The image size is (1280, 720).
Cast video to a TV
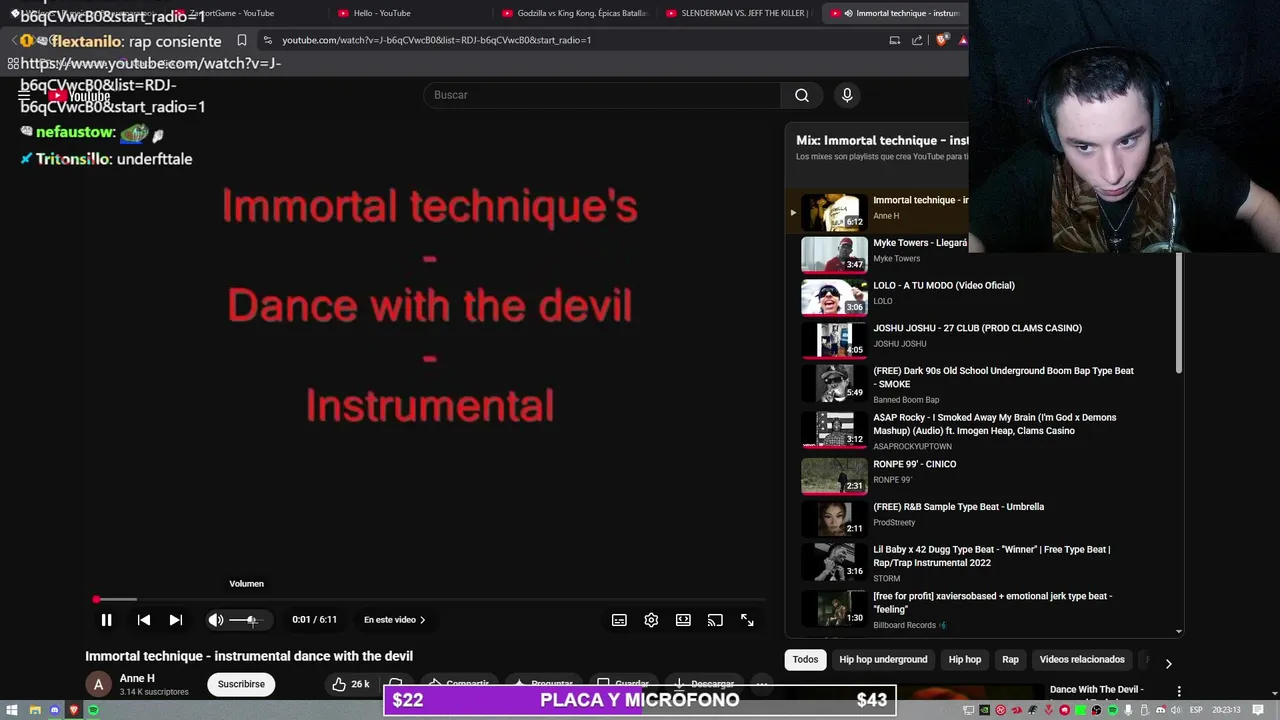tap(715, 620)
